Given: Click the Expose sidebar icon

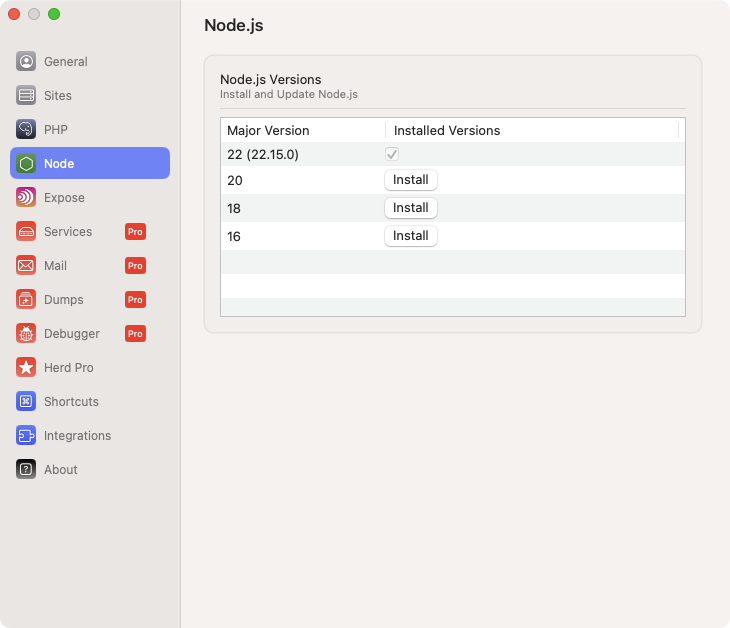Looking at the screenshot, I should pos(26,198).
